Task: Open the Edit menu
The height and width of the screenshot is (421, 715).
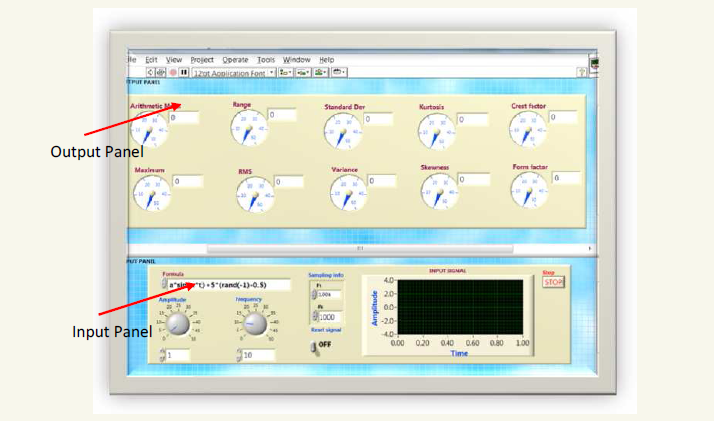Action: 151,60
